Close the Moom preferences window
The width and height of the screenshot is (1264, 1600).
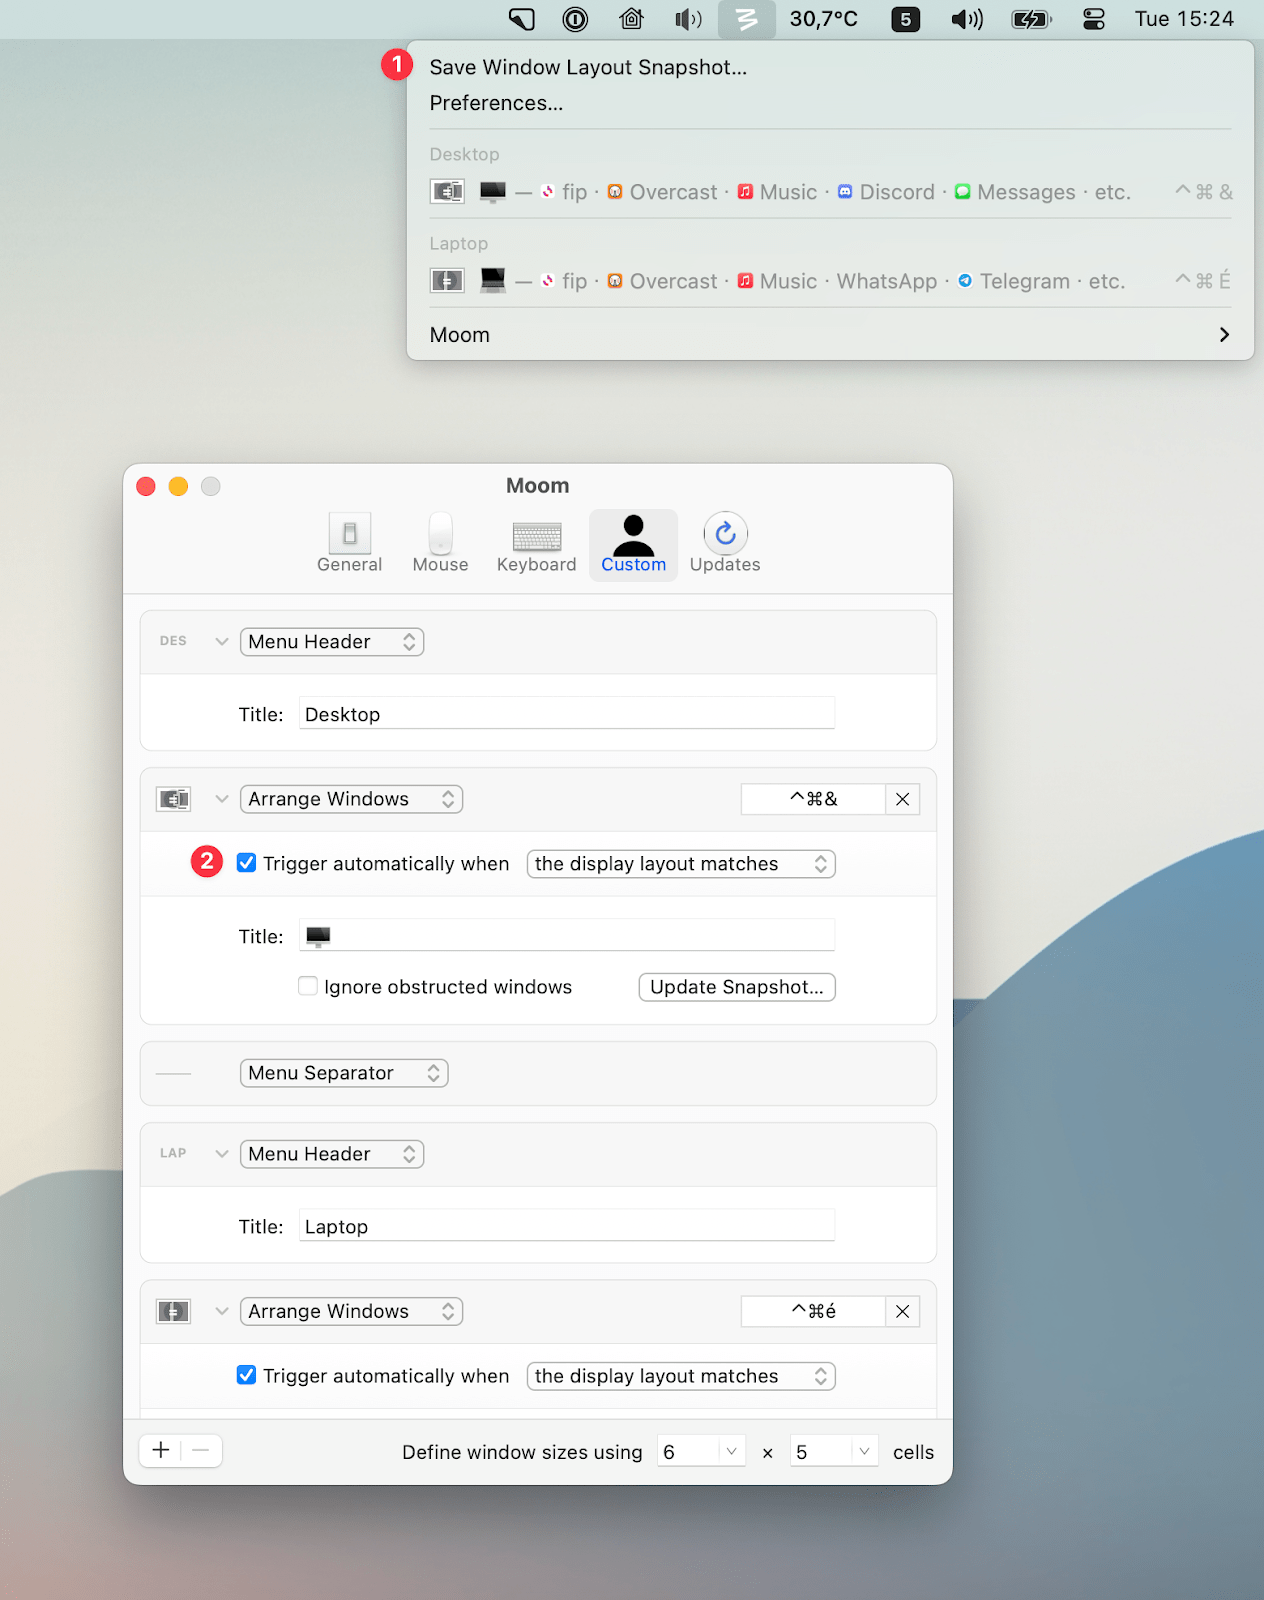click(146, 486)
